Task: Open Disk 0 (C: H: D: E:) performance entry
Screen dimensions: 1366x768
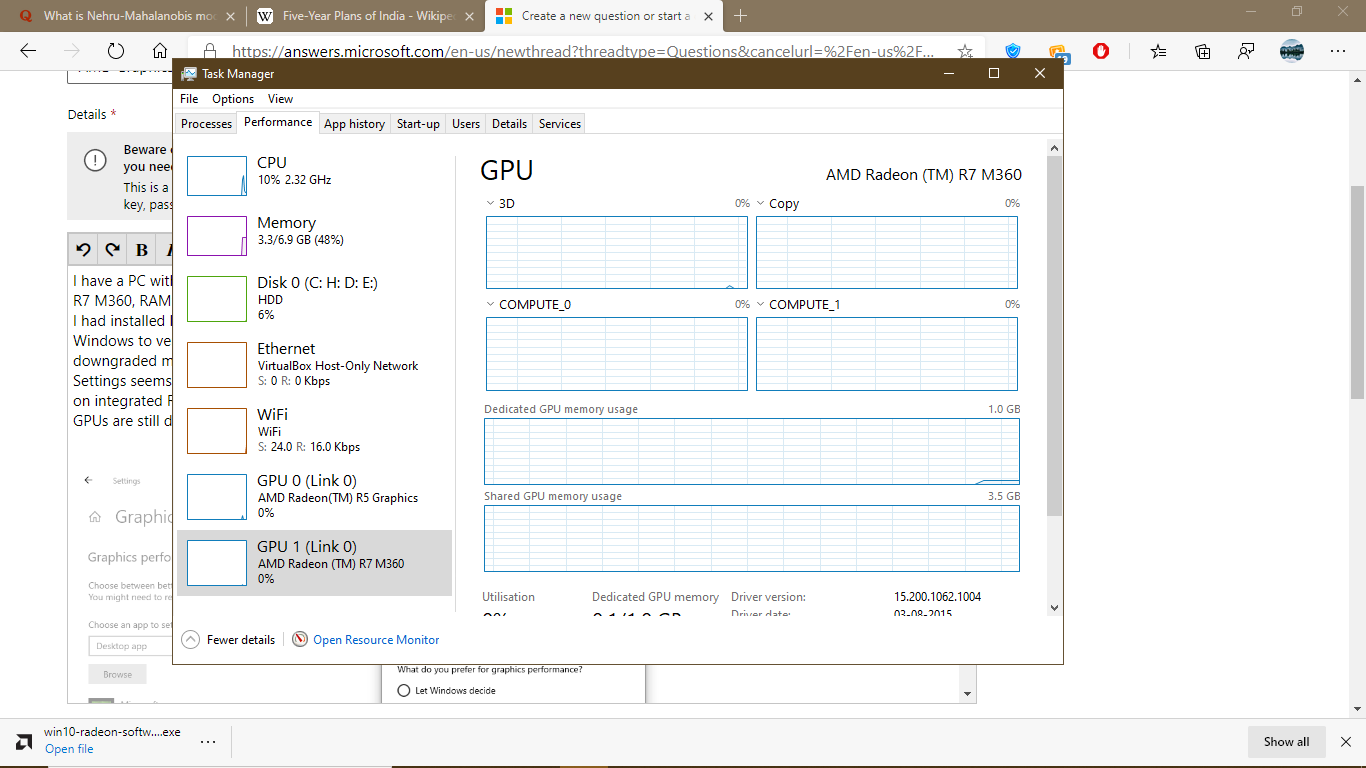Action: 314,299
